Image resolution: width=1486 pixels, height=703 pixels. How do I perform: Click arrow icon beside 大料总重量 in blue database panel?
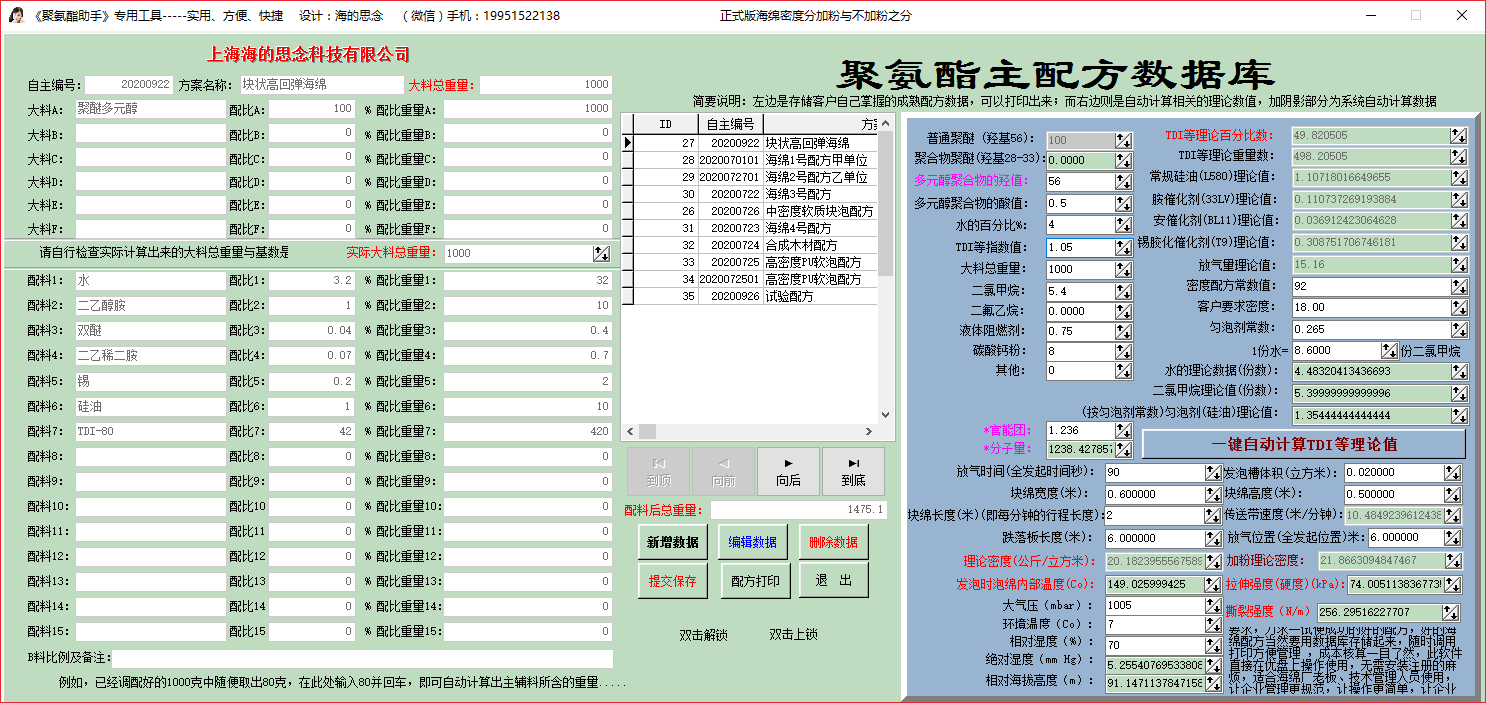[1123, 269]
